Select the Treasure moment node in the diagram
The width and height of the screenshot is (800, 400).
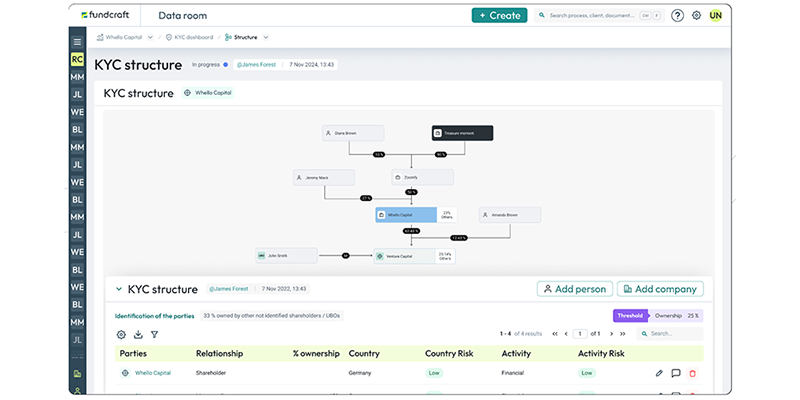pyautogui.click(x=462, y=132)
